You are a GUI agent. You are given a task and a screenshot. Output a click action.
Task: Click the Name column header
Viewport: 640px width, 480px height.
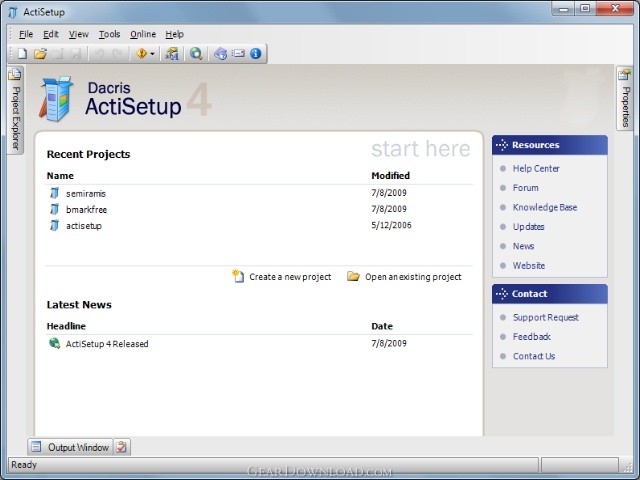[60, 176]
